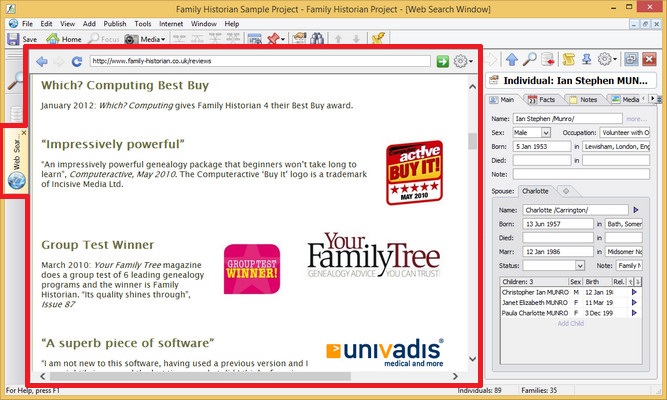Open the Window menu

click(203, 24)
